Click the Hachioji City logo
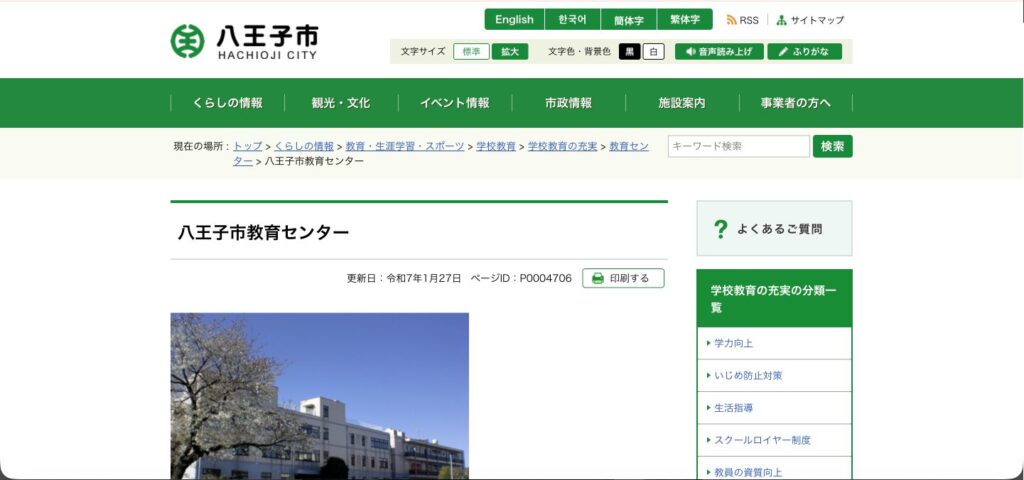The image size is (1024, 480). point(245,41)
